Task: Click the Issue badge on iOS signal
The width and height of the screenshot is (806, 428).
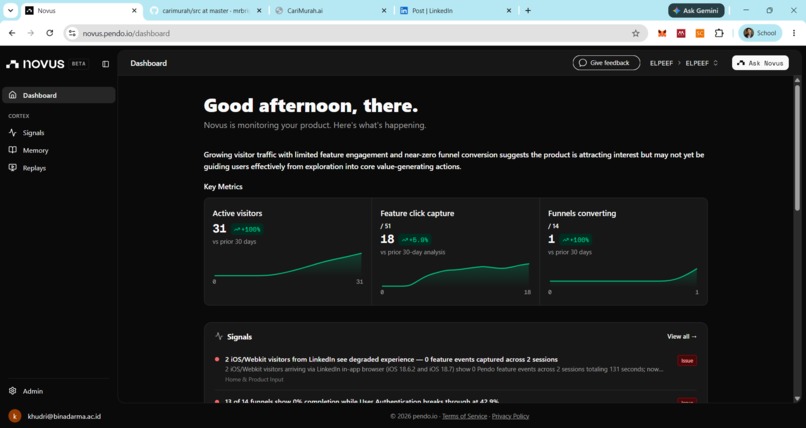Action: tap(687, 361)
